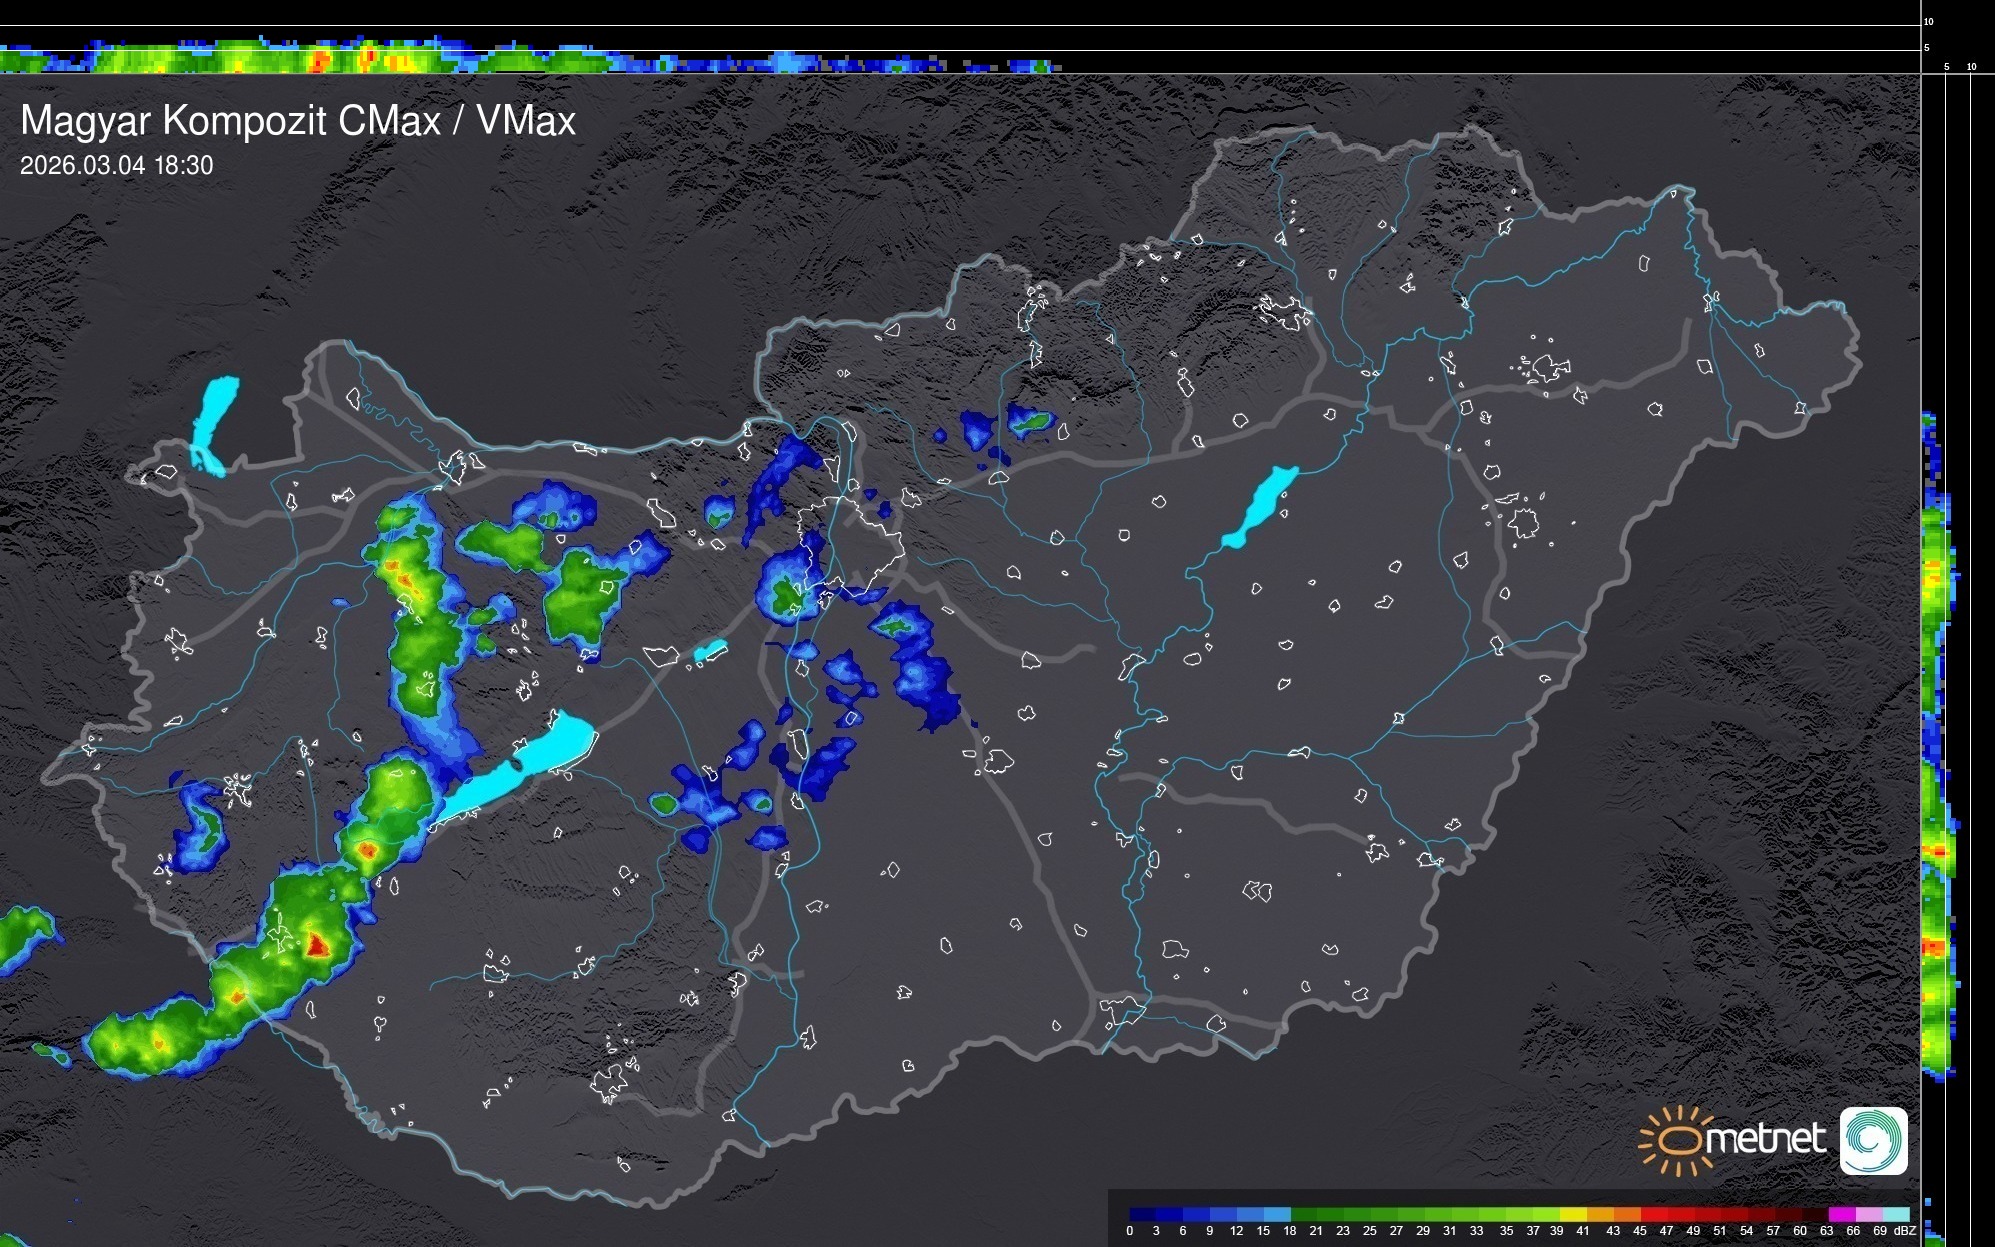Click the Magyar Kompozit CMax / VMax title
Viewport: 1995px width, 1247px height.
(x=298, y=121)
